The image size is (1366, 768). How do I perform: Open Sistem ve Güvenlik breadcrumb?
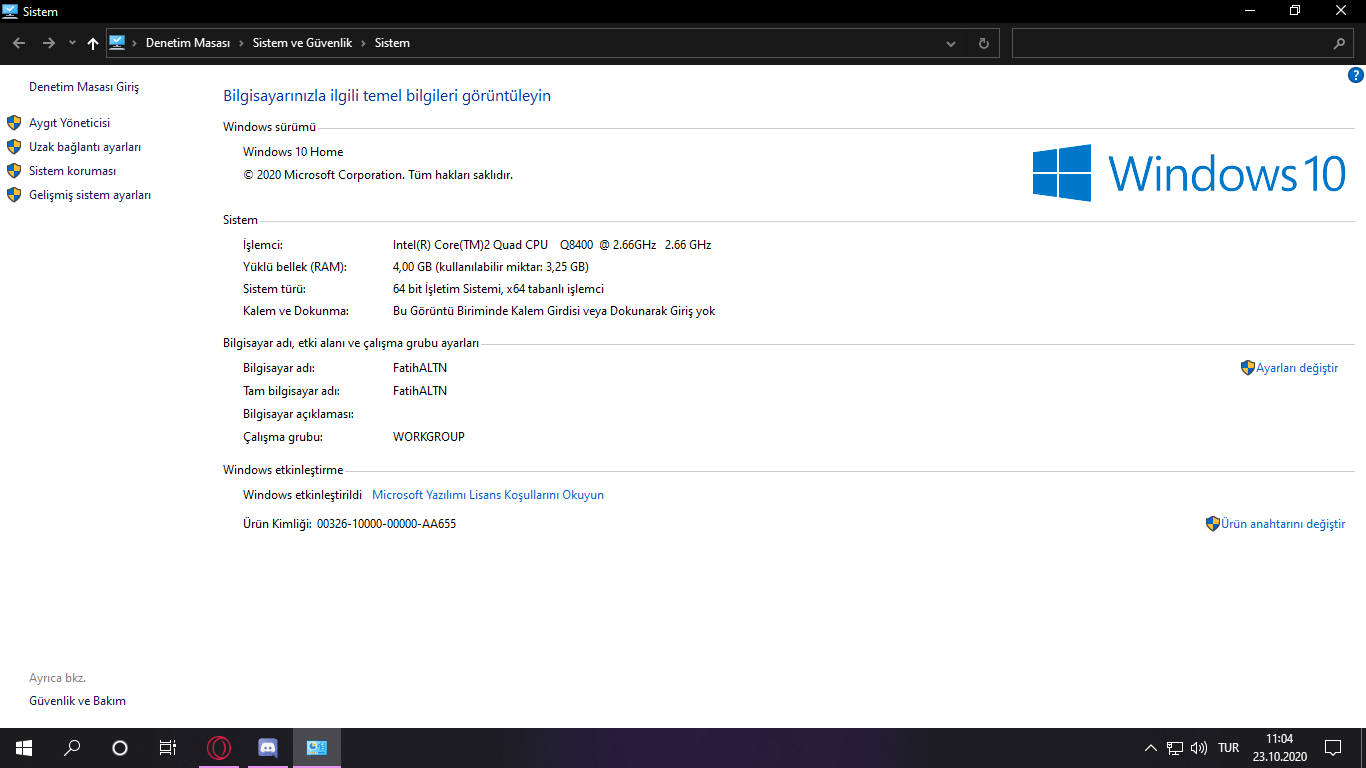[x=302, y=43]
